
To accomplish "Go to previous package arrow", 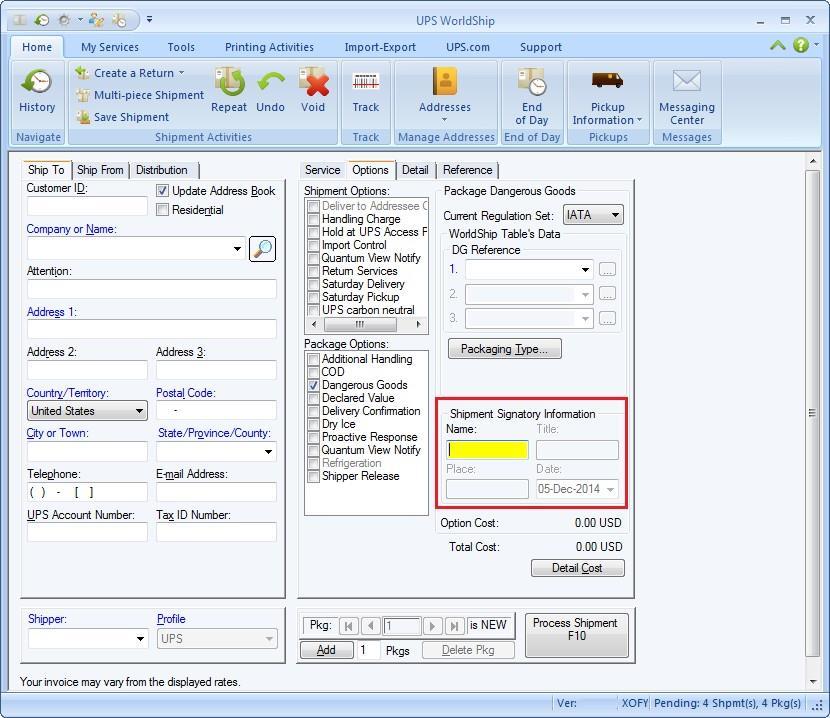I will point(371,626).
